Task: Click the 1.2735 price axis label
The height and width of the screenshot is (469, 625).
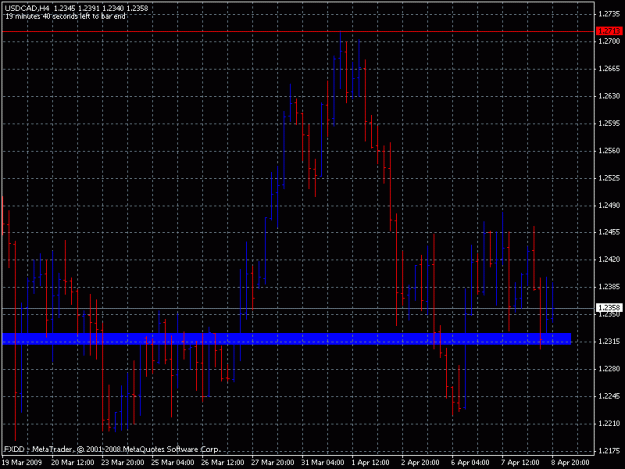Action: tap(609, 14)
